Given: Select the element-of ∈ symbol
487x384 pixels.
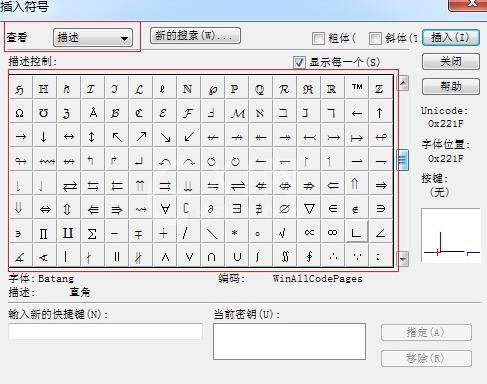Looking at the screenshot, I should (x=333, y=209).
